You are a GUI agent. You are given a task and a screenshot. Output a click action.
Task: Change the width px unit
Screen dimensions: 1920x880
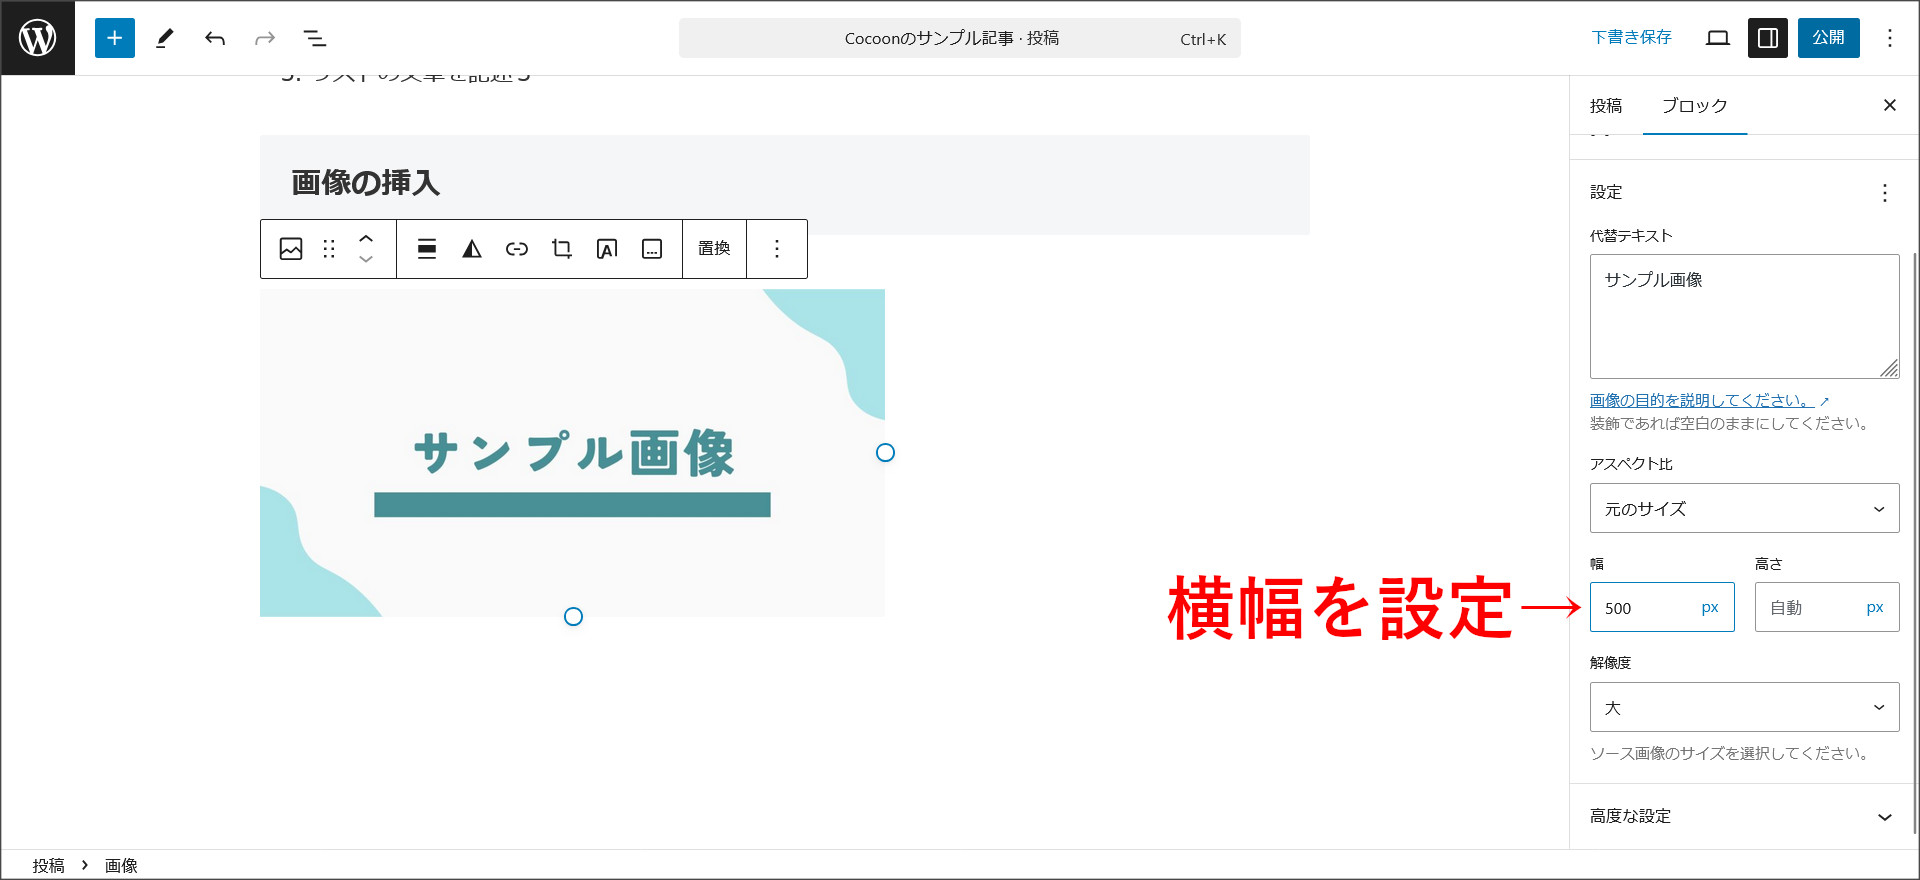pos(1710,608)
